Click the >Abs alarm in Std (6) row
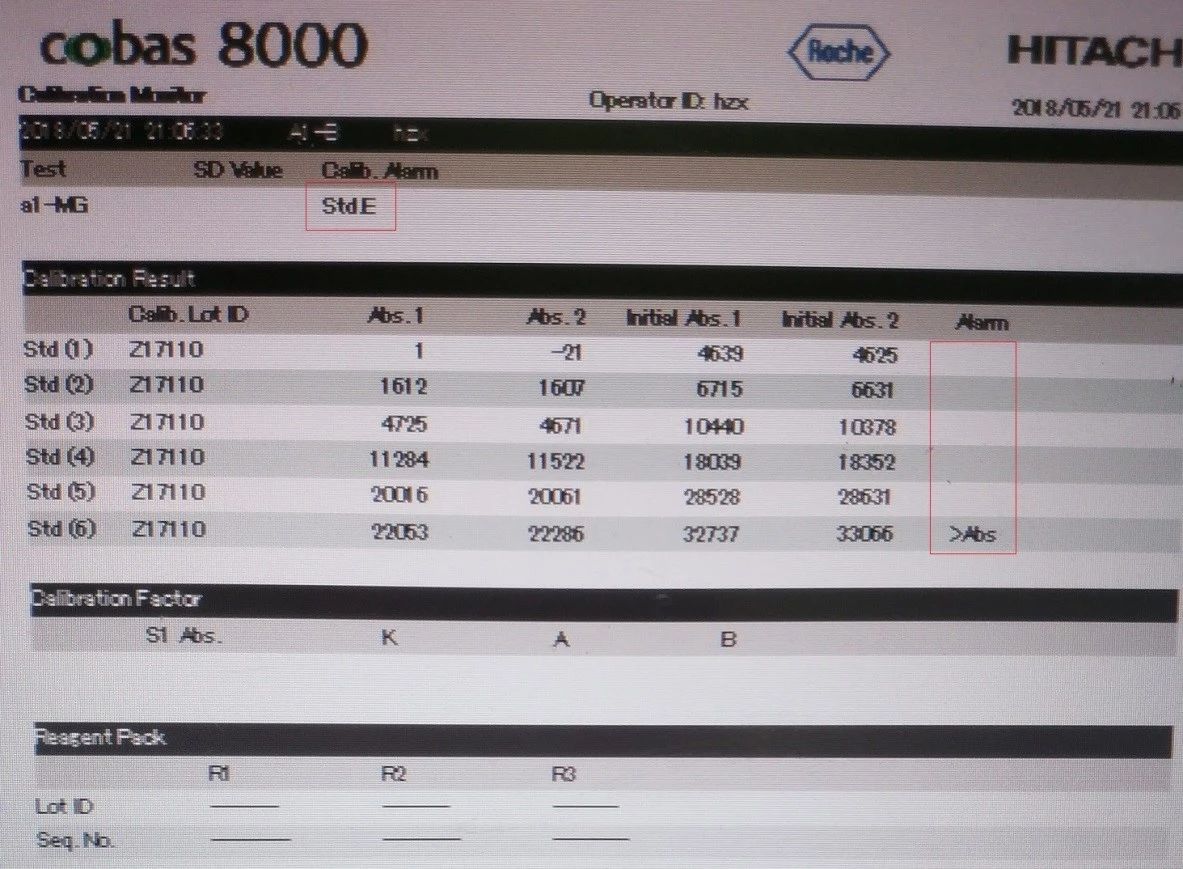Screen dimensions: 1183x869 [x=973, y=535]
